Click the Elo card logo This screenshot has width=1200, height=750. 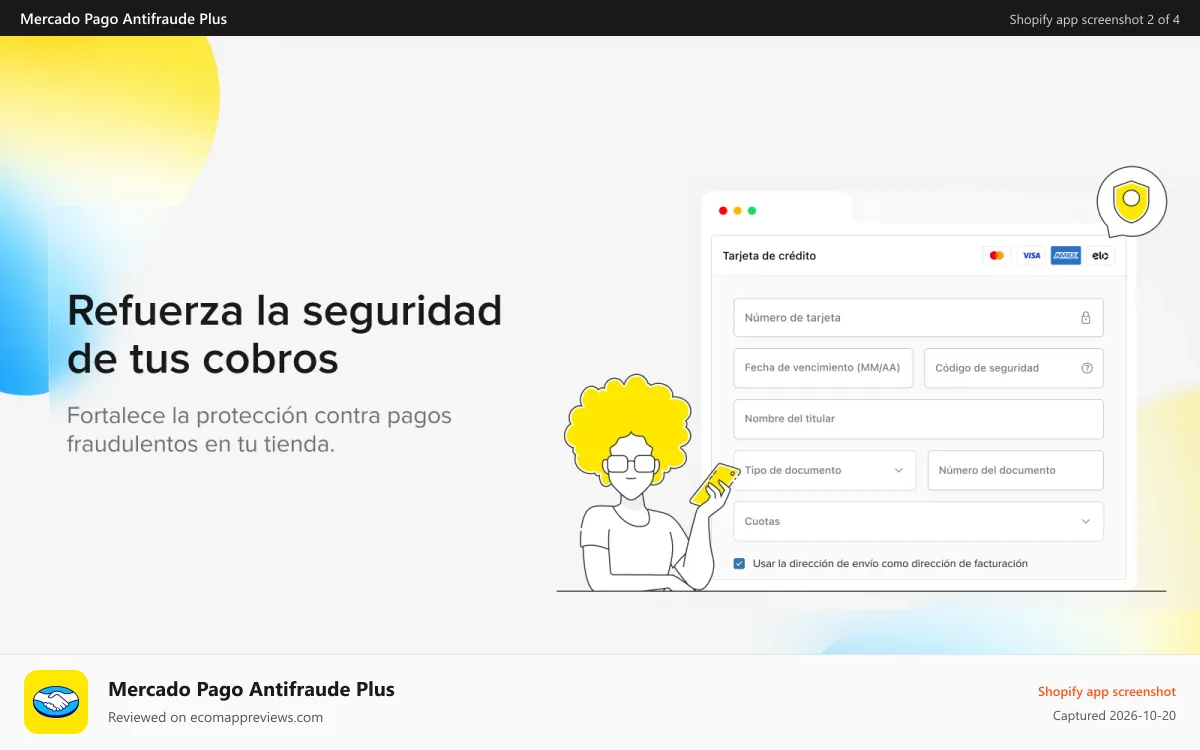coord(1100,256)
